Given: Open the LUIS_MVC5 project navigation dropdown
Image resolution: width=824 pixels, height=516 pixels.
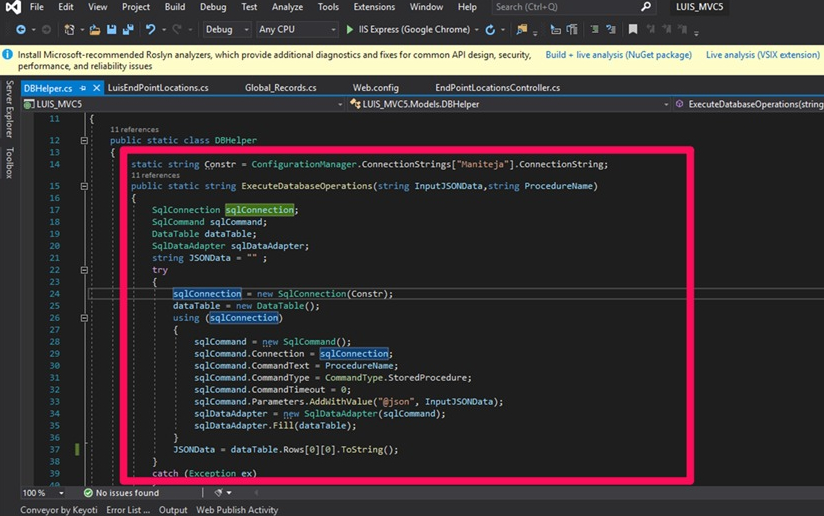Looking at the screenshot, I should click(184, 104).
